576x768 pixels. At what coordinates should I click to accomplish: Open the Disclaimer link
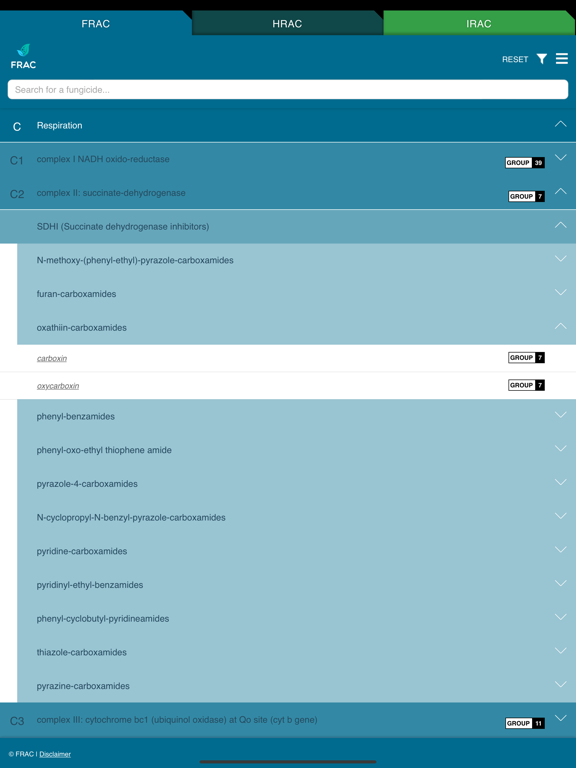pyautogui.click(x=55, y=754)
